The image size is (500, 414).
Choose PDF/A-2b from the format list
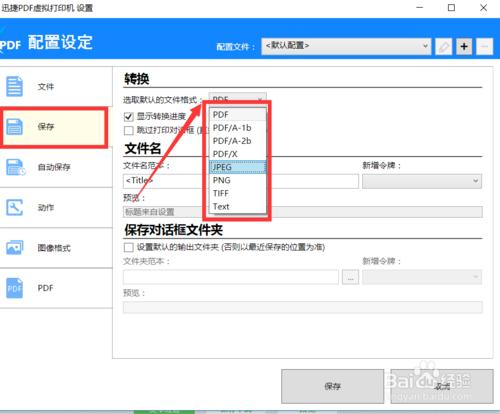coord(238,141)
